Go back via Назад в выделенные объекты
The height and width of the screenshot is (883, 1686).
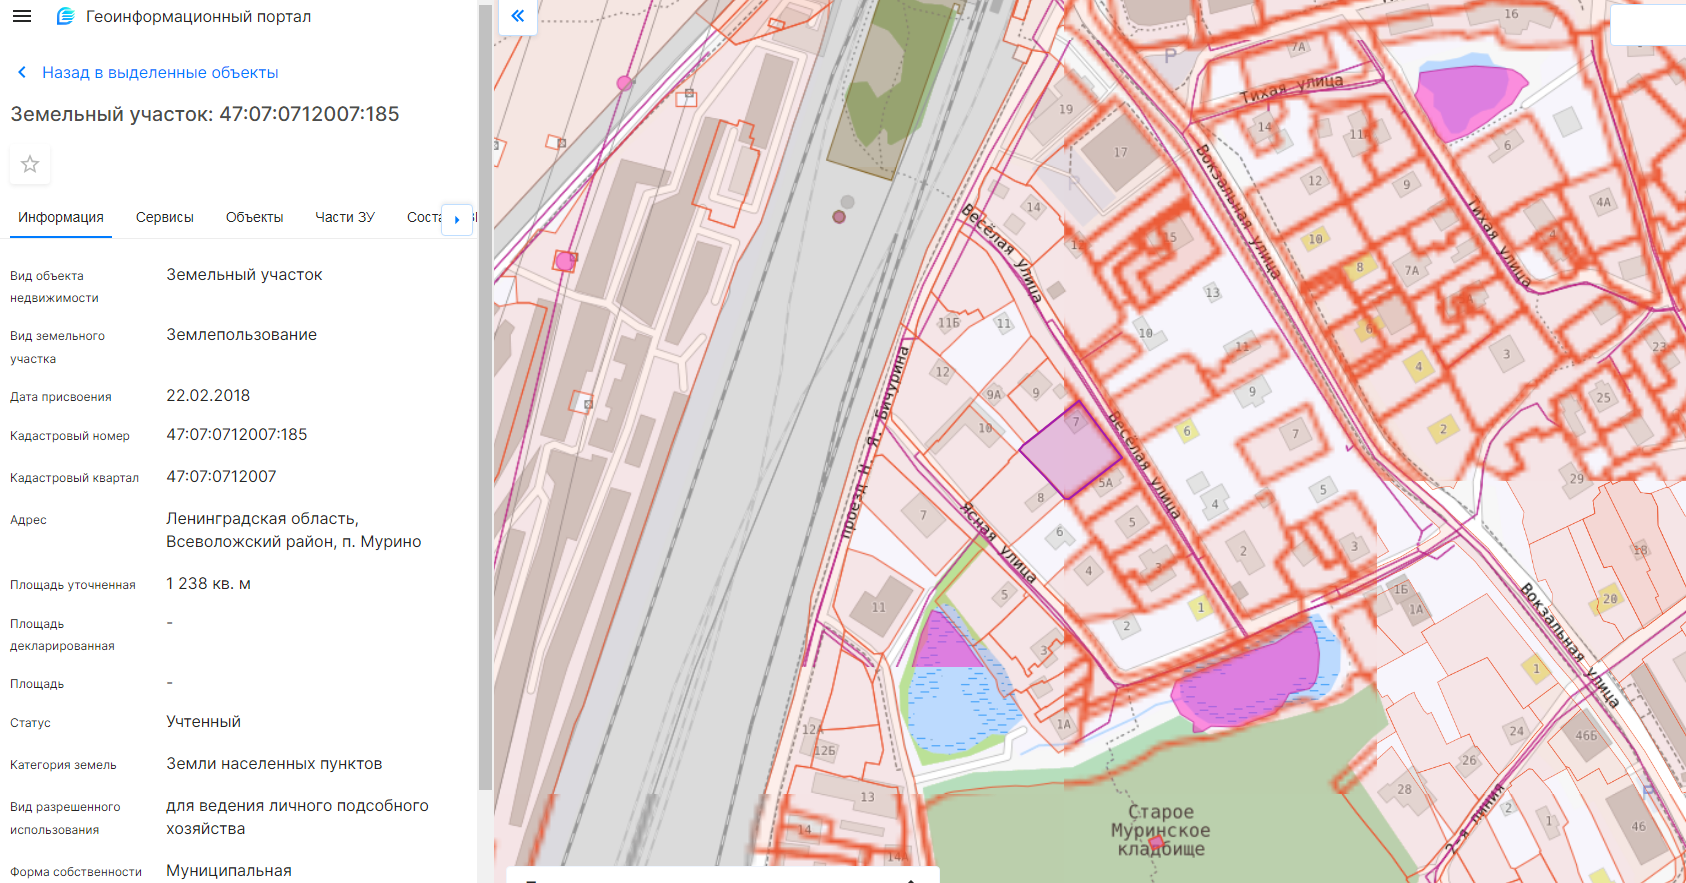point(160,72)
